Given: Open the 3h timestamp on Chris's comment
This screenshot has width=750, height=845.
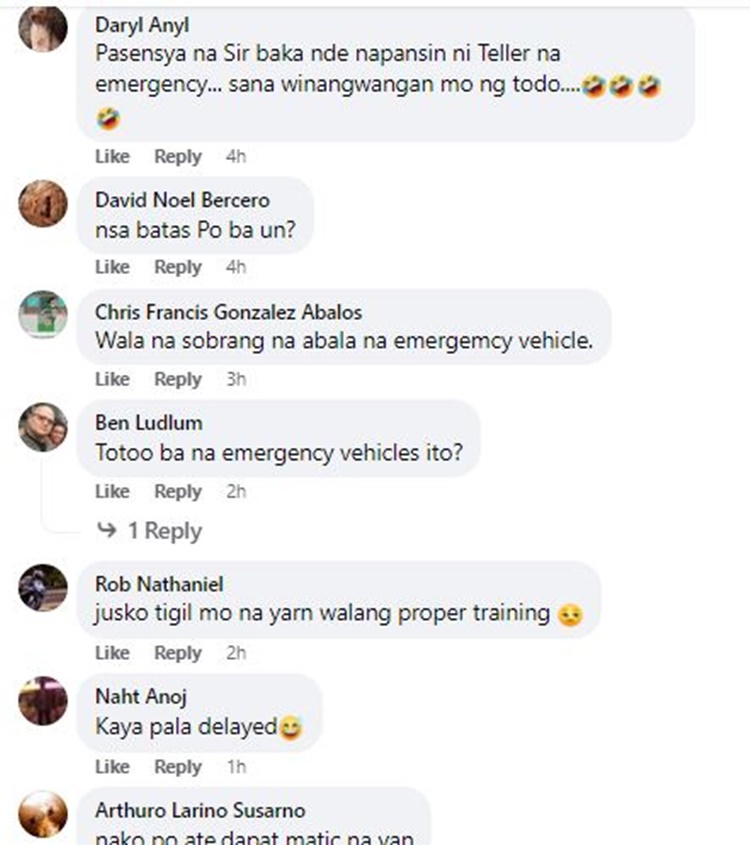Looking at the screenshot, I should 236,379.
